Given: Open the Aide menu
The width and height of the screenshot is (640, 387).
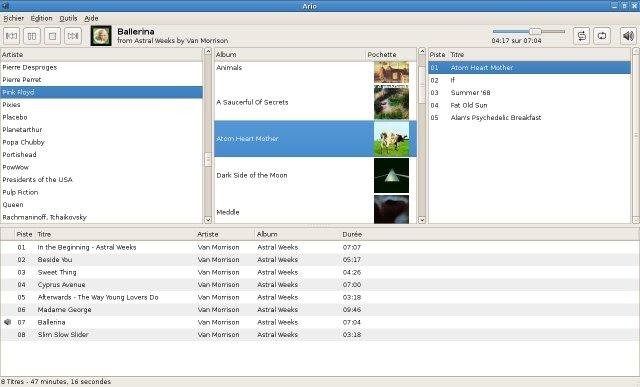Looking at the screenshot, I should point(91,18).
